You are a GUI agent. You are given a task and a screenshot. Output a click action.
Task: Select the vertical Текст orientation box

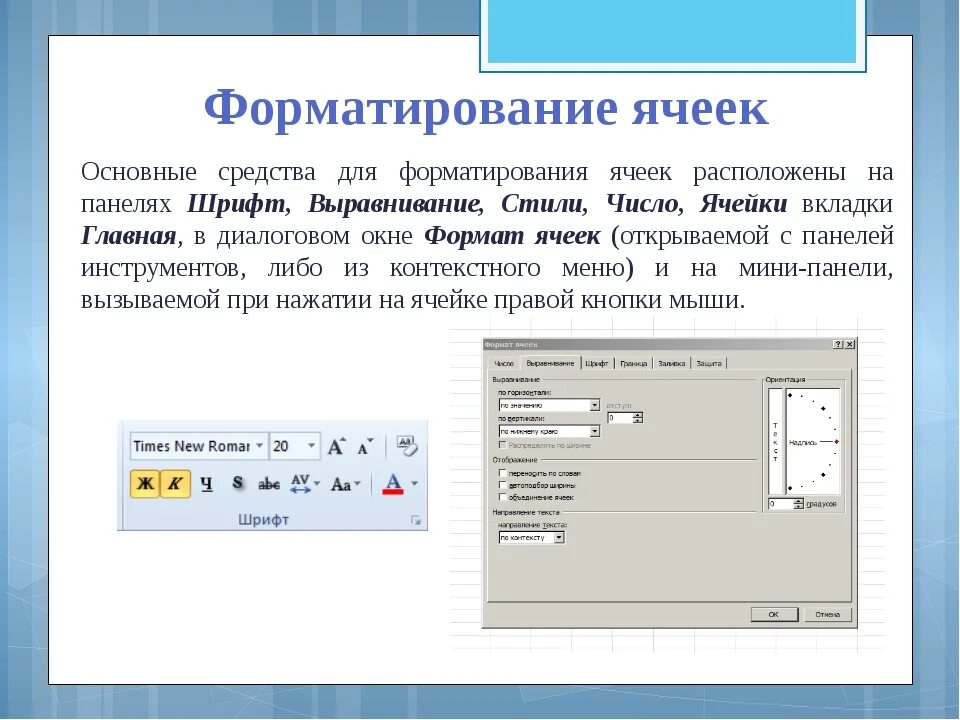coord(775,441)
